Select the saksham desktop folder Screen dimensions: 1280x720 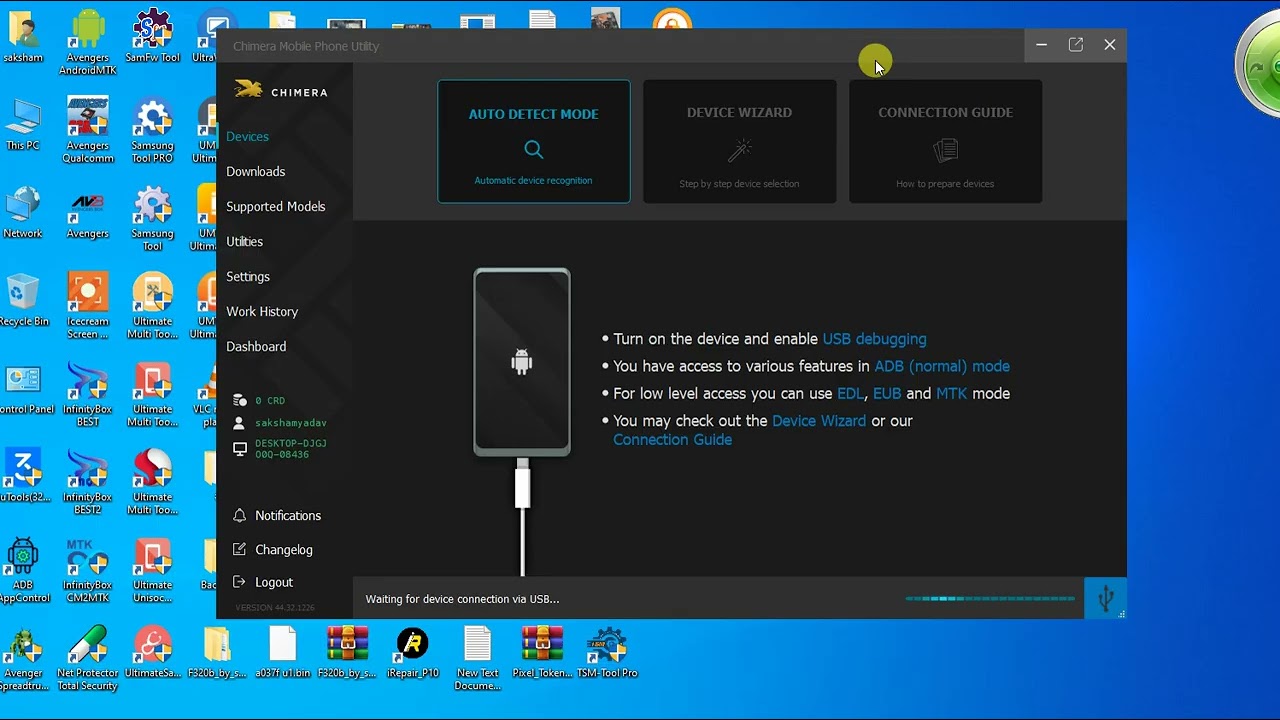click(22, 37)
